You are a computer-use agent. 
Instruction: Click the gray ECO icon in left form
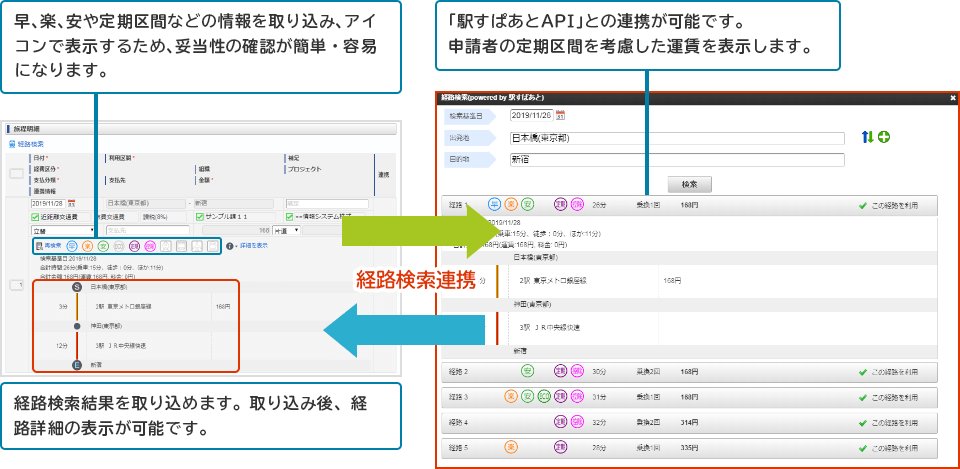click(x=119, y=246)
